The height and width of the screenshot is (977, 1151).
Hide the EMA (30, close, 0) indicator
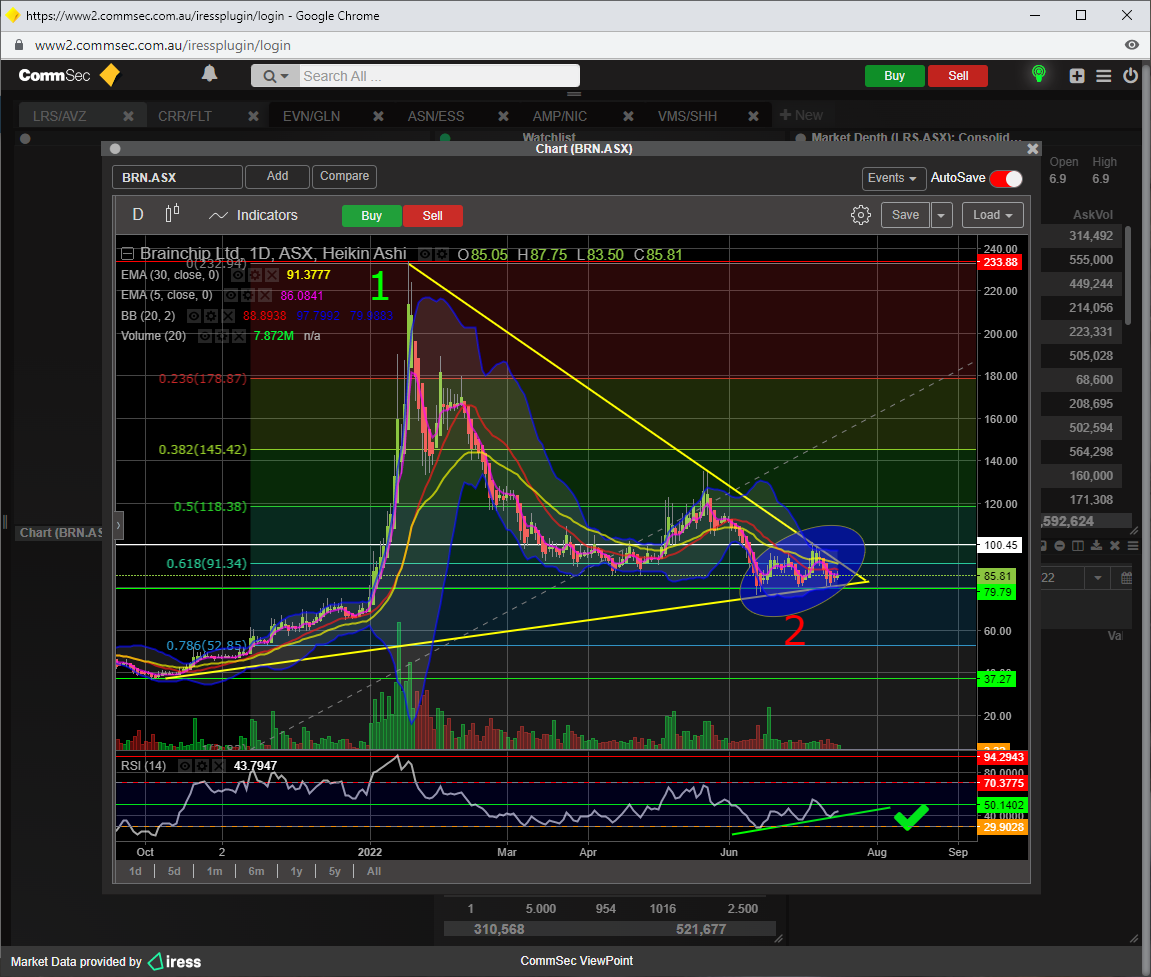[x=238, y=274]
